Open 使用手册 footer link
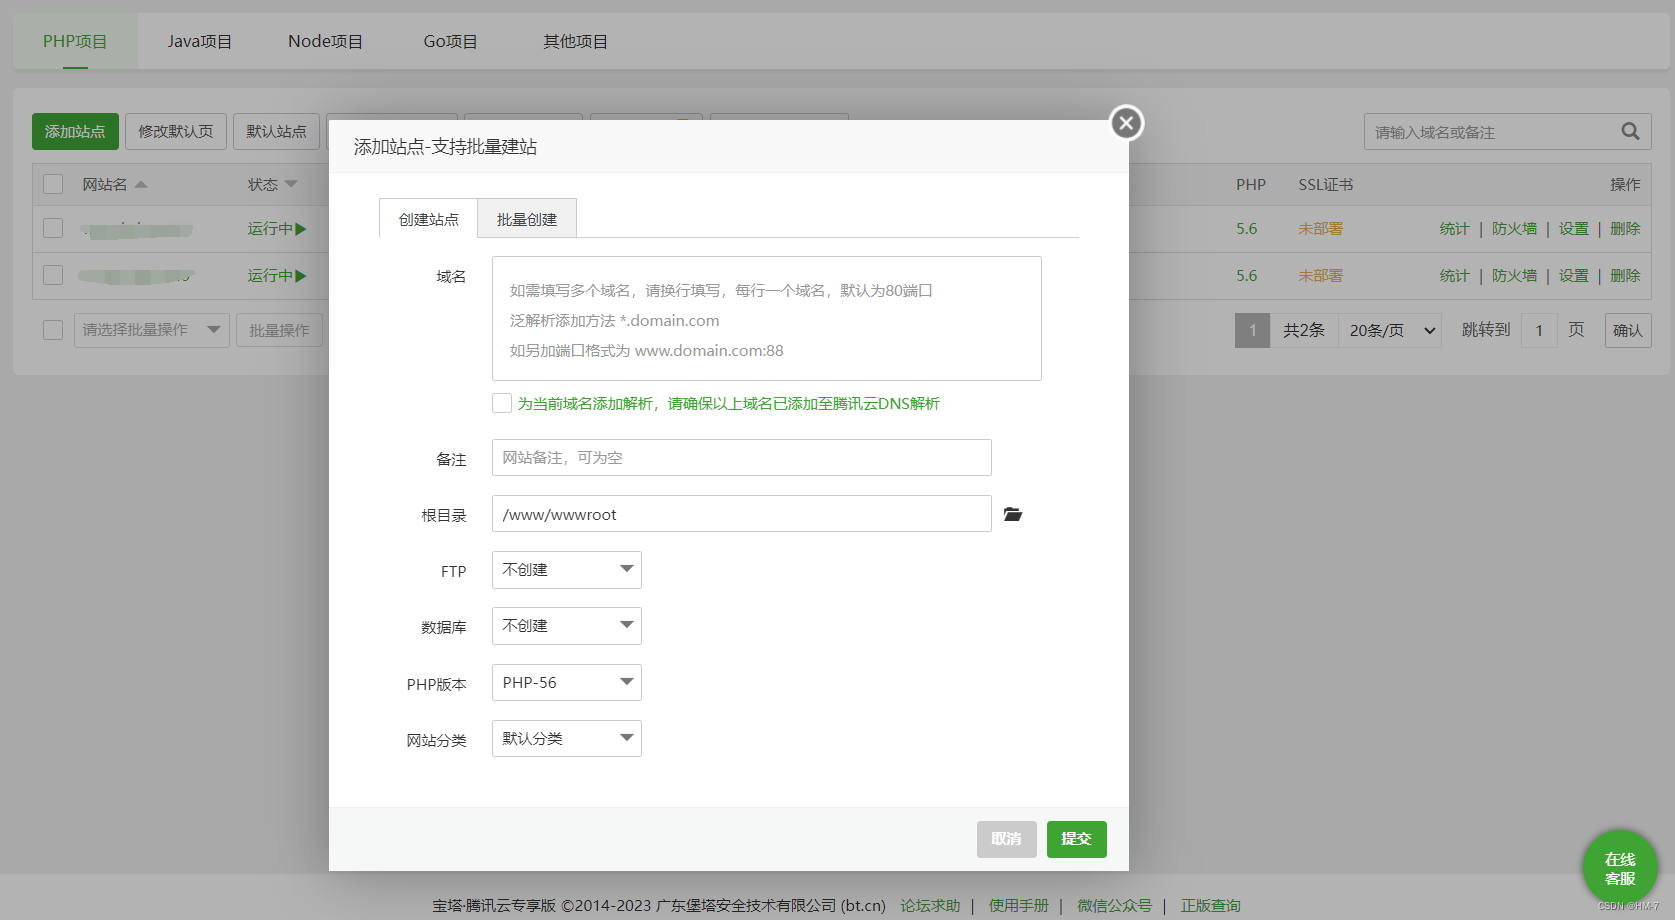The height and width of the screenshot is (920, 1675). pyautogui.click(x=1019, y=905)
